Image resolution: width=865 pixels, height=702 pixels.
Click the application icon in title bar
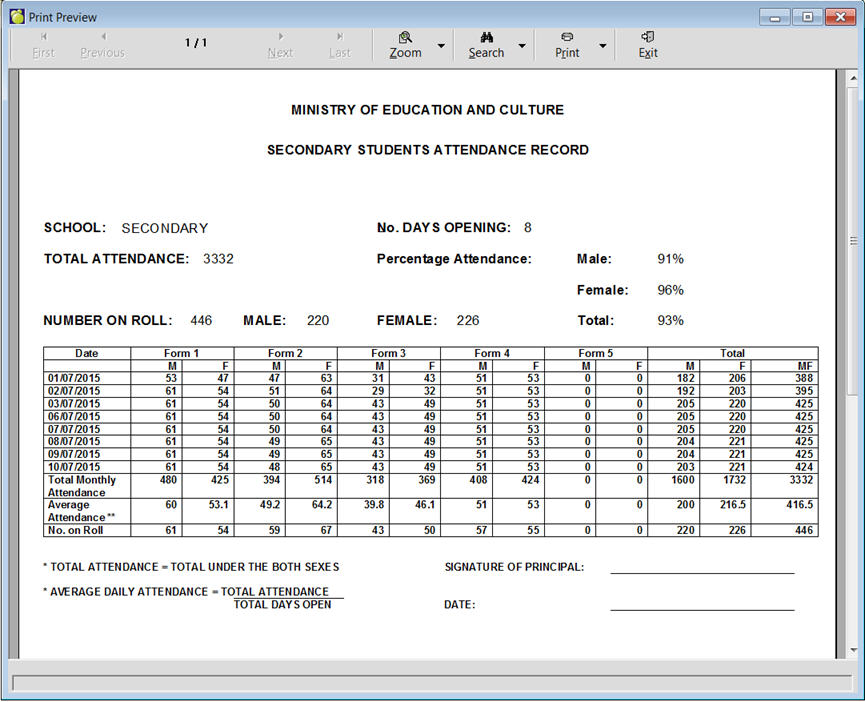(x=17, y=16)
